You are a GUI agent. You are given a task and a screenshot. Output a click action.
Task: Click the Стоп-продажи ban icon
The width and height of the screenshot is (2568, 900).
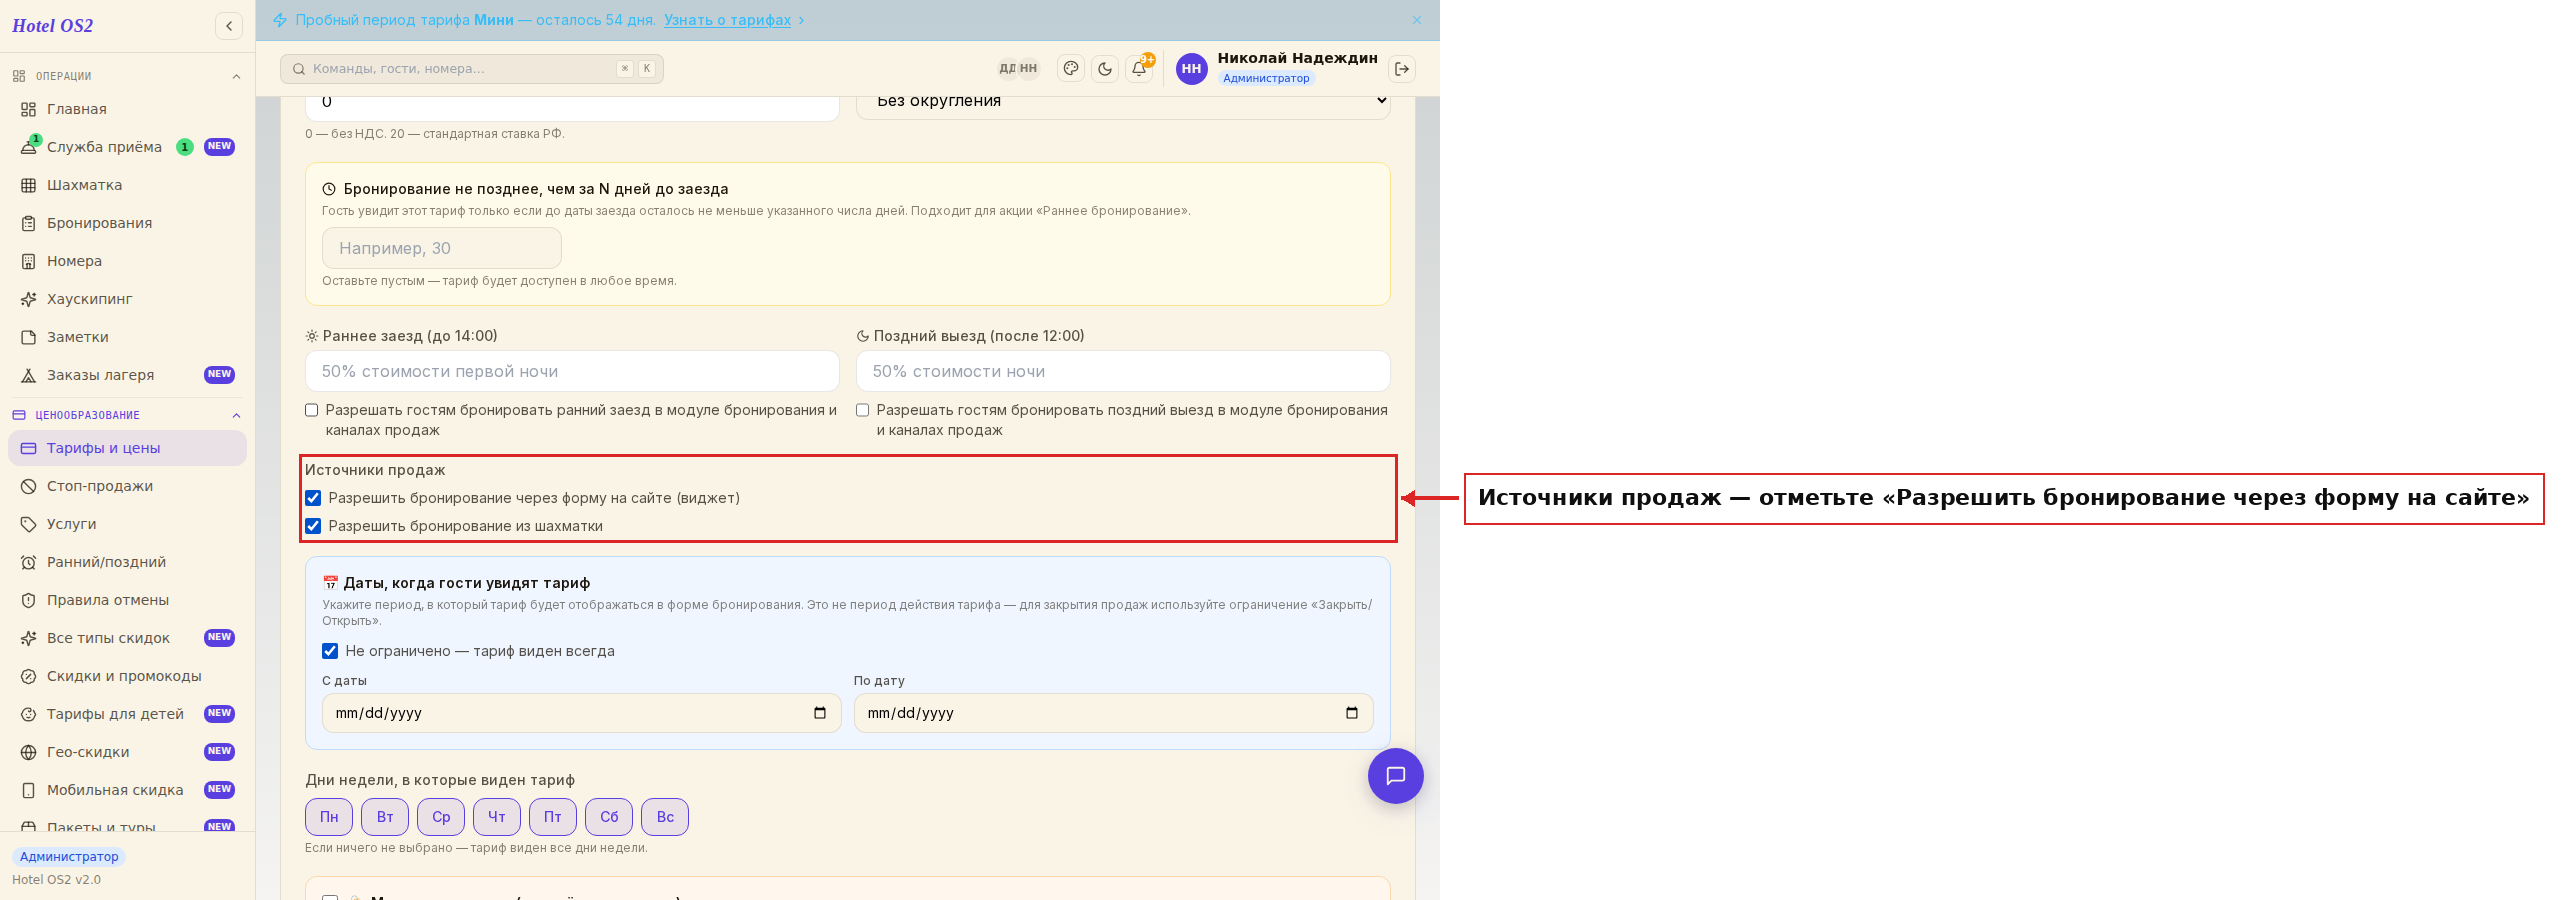(28, 486)
